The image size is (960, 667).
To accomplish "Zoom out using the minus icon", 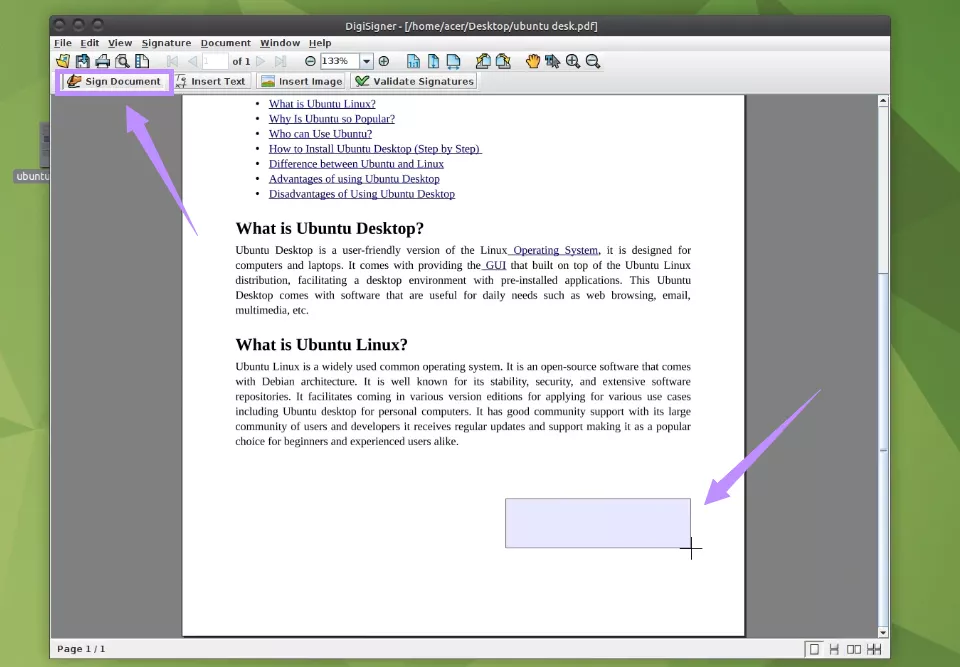I will click(x=593, y=61).
